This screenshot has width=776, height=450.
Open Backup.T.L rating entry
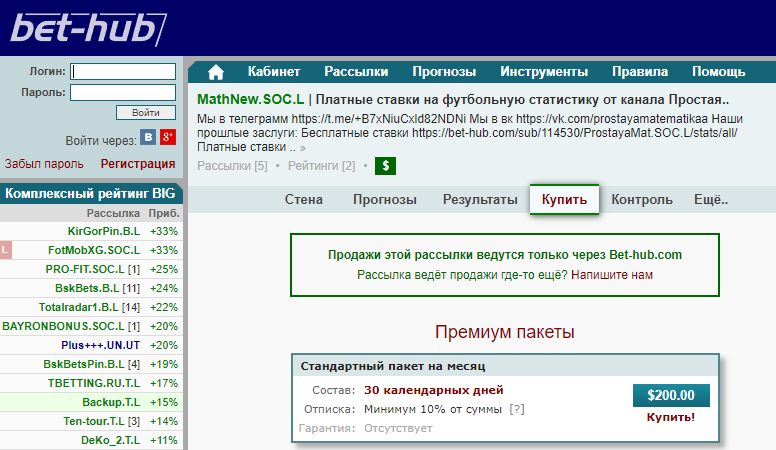pyautogui.click(x=111, y=402)
